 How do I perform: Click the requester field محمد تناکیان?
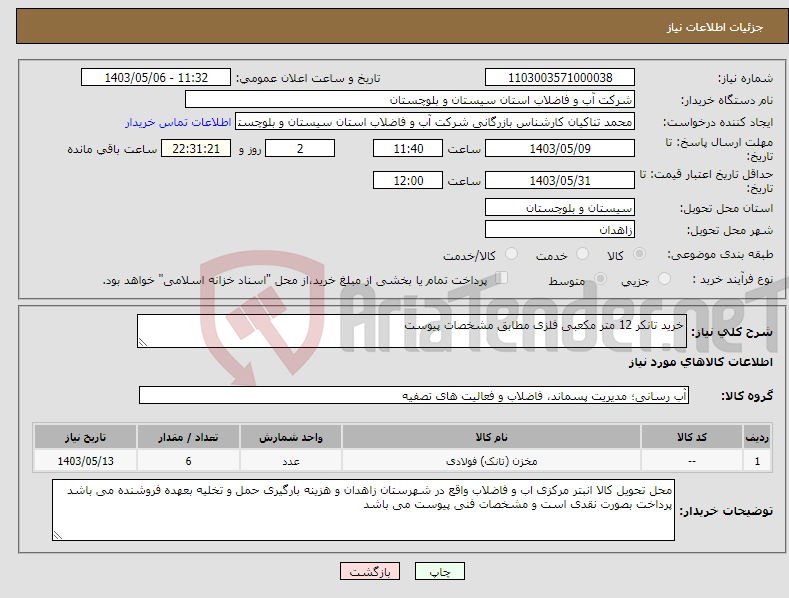435,122
